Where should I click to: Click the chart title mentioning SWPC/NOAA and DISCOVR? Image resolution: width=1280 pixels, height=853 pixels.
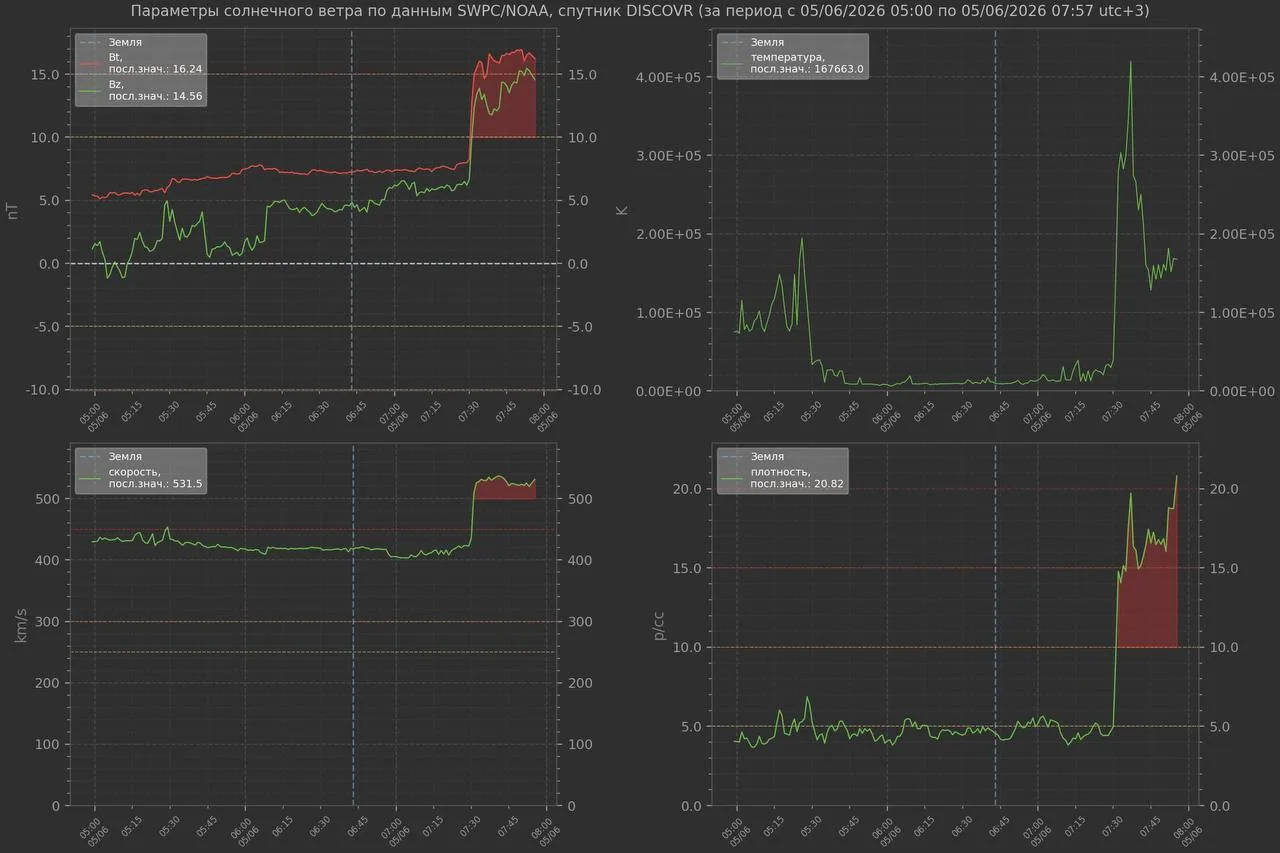click(639, 11)
